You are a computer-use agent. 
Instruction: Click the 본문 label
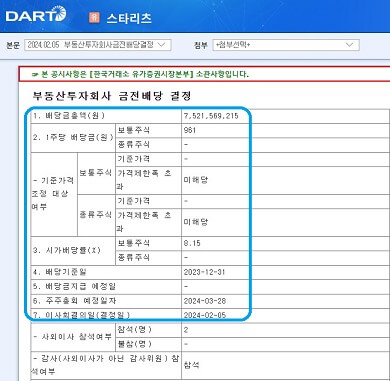[13, 45]
